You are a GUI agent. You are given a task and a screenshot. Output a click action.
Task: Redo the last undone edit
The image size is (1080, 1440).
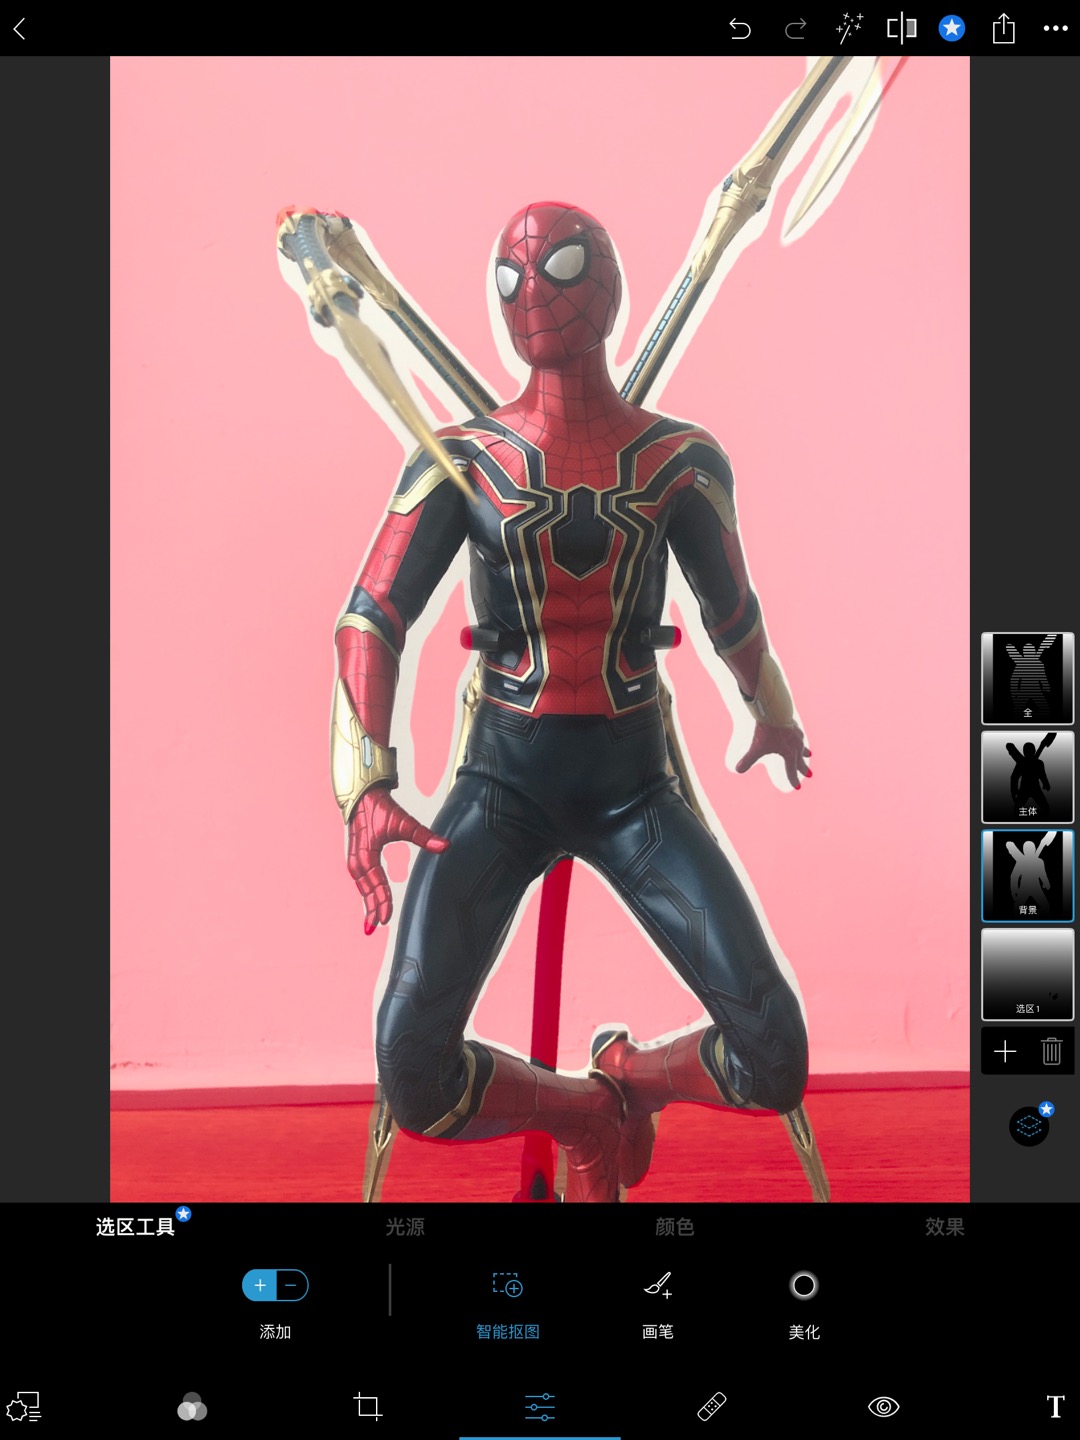(x=795, y=29)
